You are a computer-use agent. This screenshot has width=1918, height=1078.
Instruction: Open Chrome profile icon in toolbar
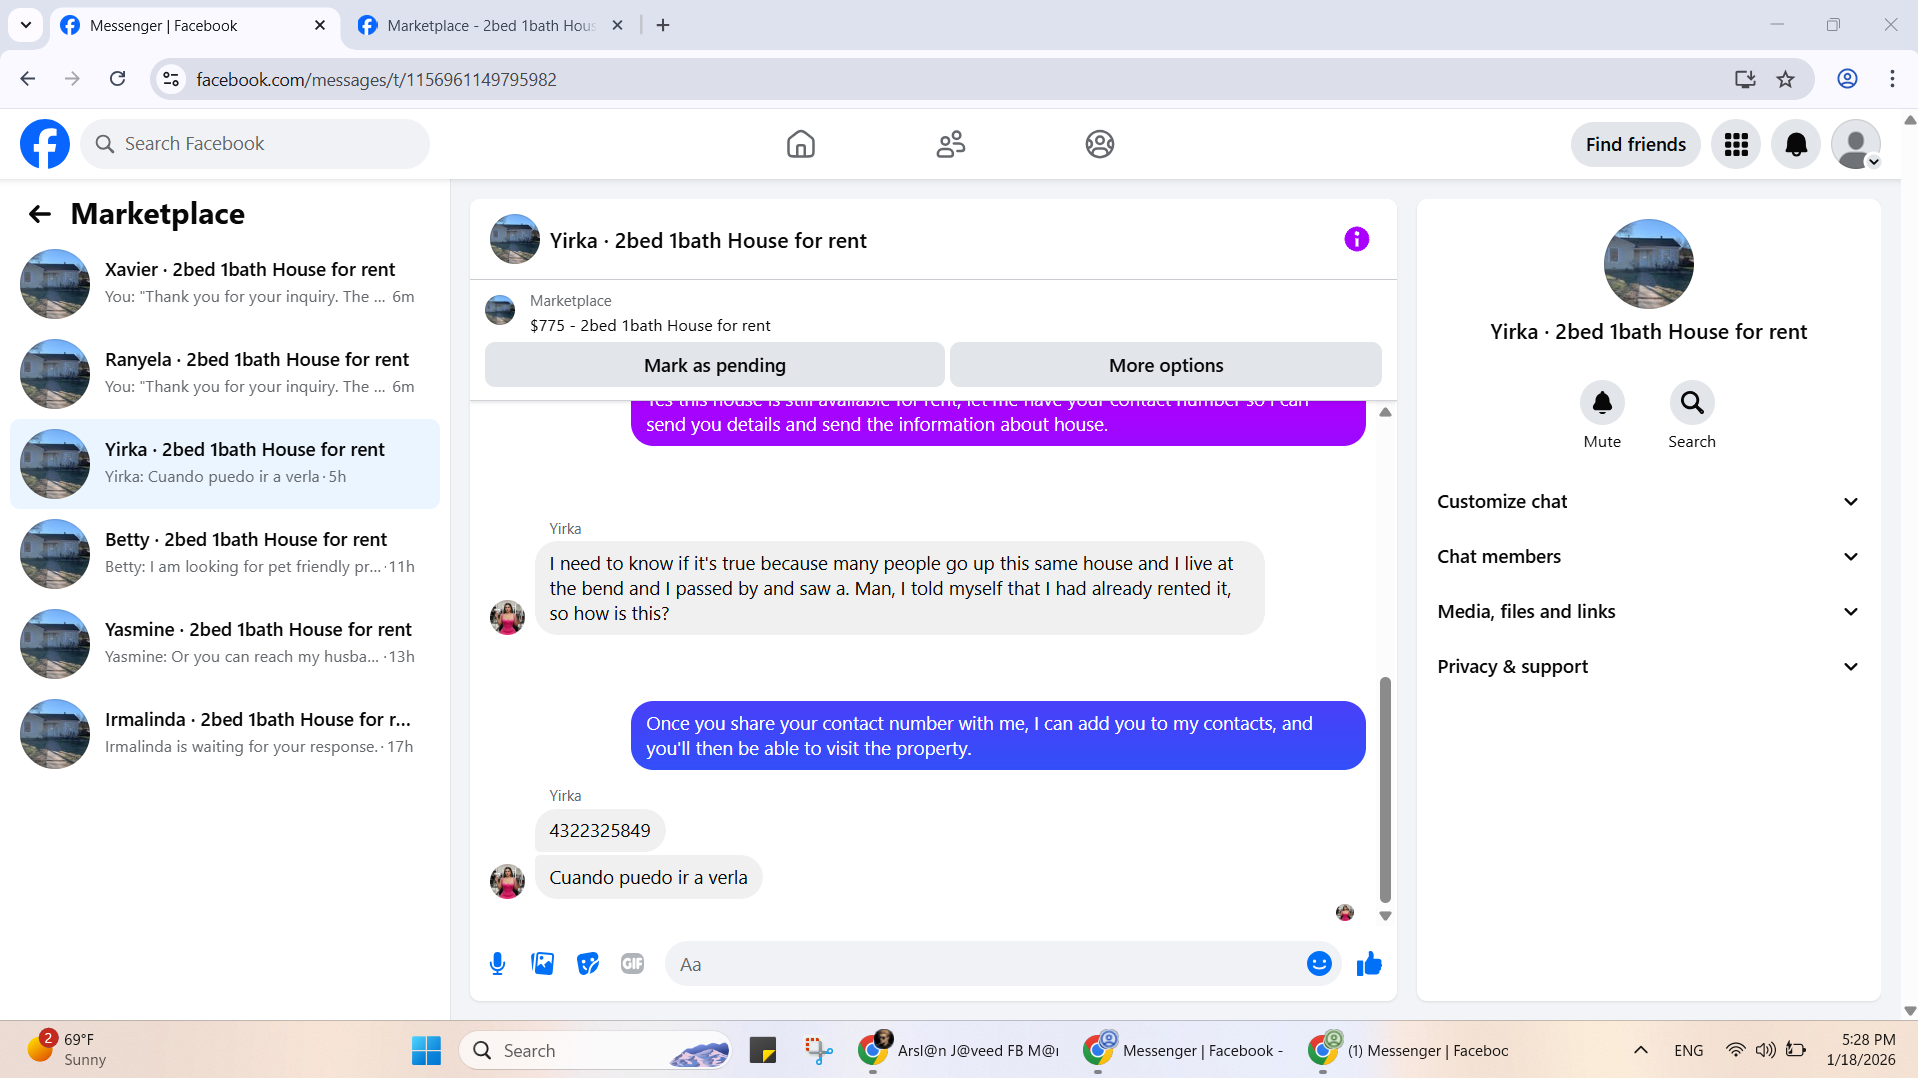1847,79
